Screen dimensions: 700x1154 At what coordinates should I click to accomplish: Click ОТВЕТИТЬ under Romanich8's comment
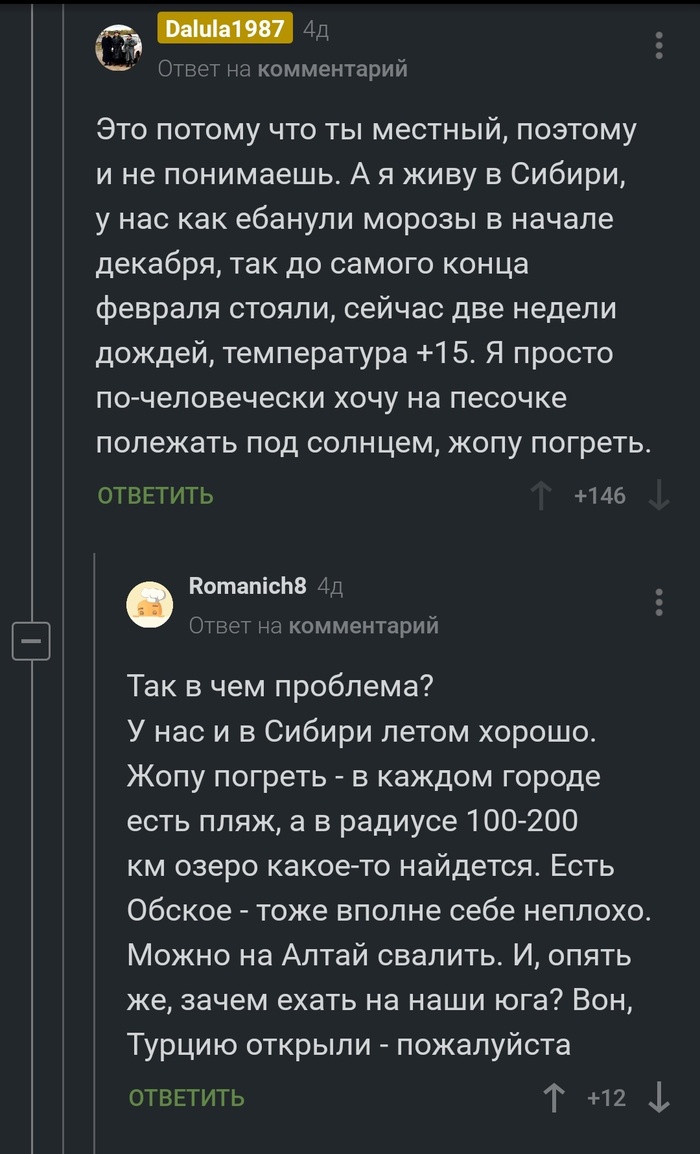coord(187,1098)
